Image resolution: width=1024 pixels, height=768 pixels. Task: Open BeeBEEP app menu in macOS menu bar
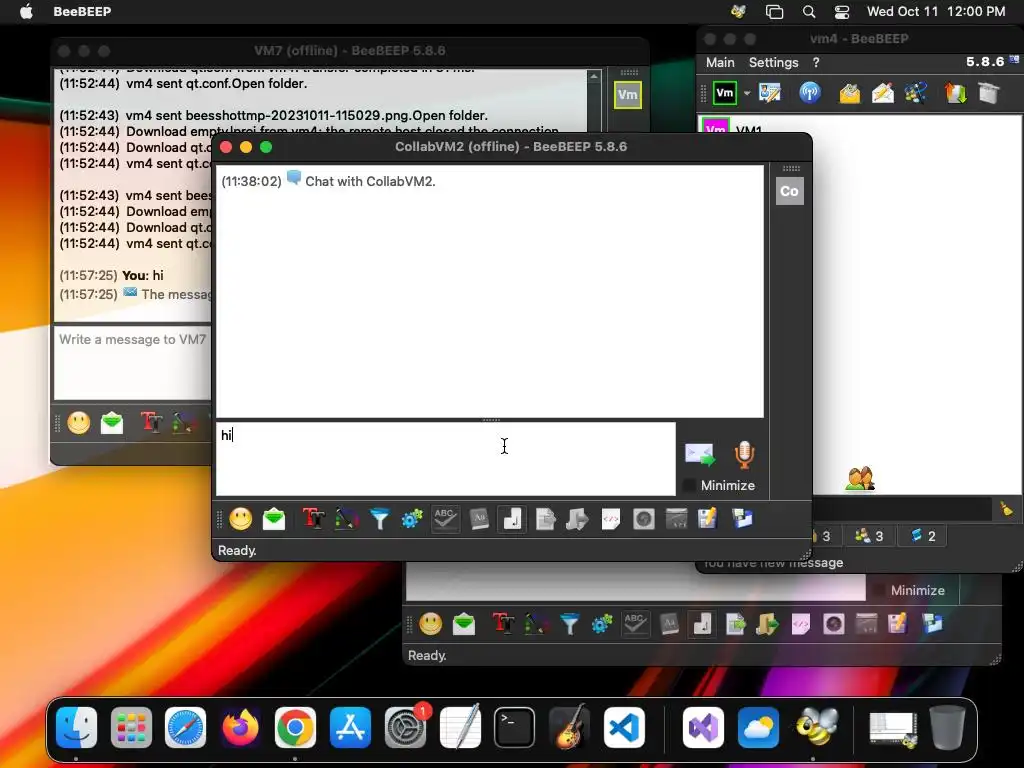[82, 12]
